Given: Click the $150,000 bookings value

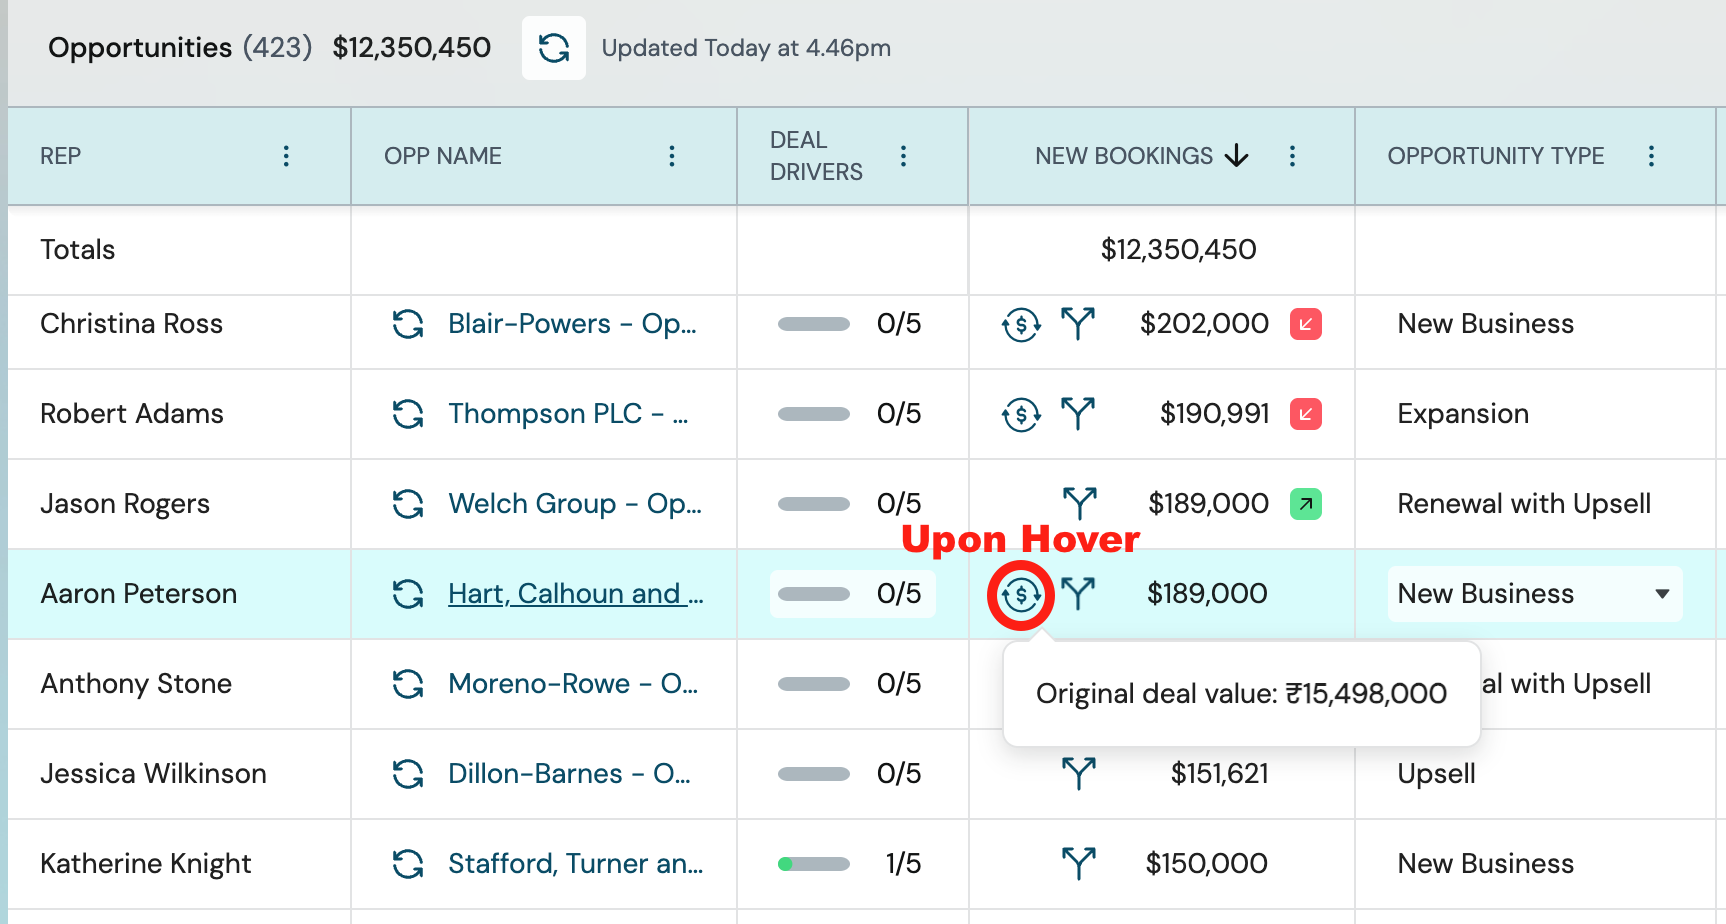Looking at the screenshot, I should [x=1207, y=864].
